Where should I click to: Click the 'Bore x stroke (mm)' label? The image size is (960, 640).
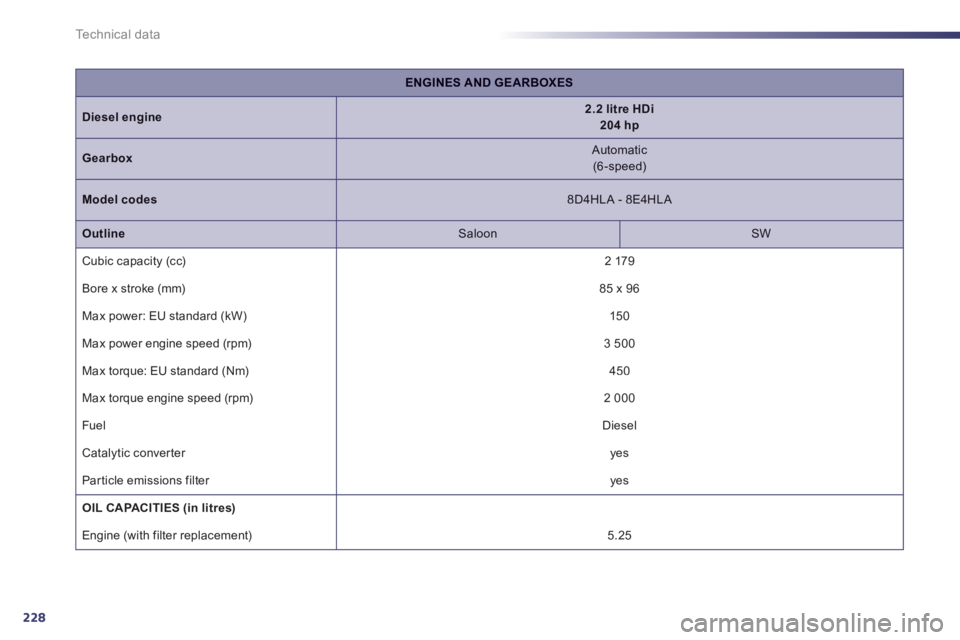coord(133,288)
